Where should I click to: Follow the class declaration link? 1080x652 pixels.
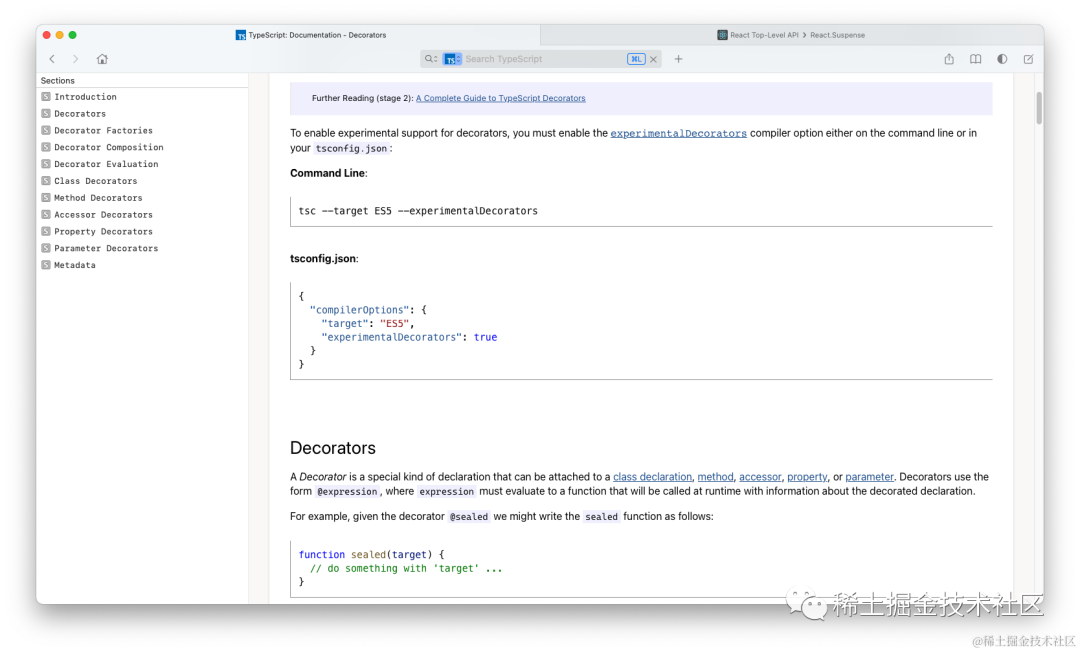coord(652,477)
